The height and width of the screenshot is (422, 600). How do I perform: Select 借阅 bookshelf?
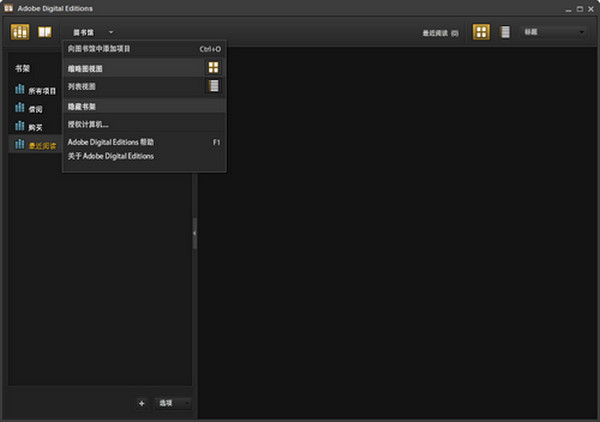pos(35,109)
